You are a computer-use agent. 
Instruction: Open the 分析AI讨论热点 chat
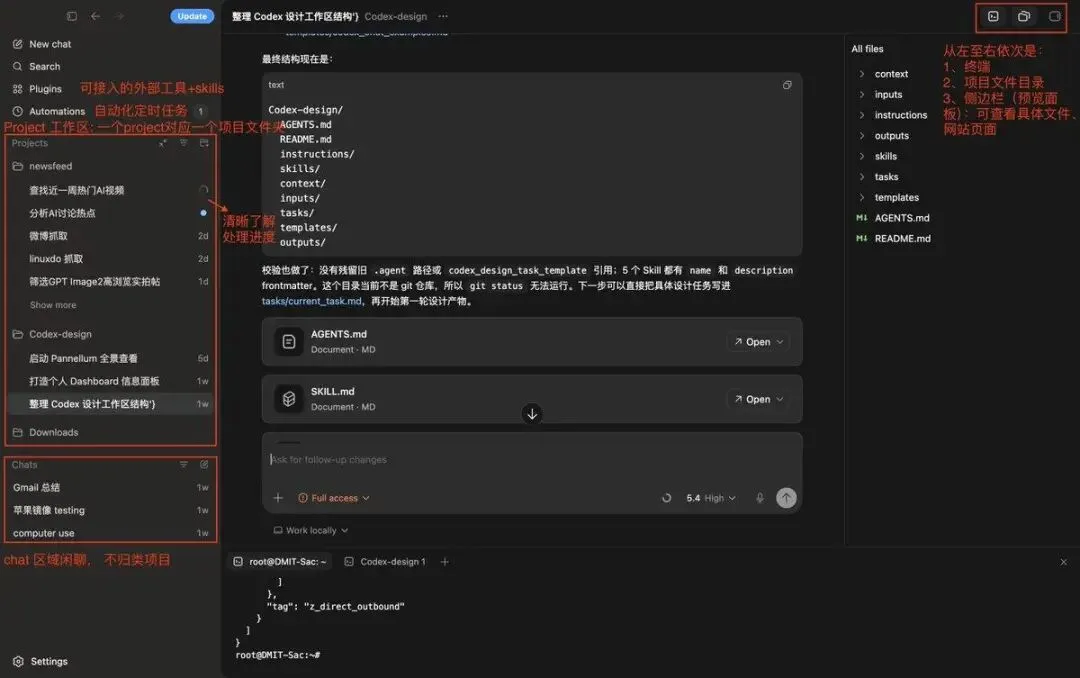(x=110, y=213)
